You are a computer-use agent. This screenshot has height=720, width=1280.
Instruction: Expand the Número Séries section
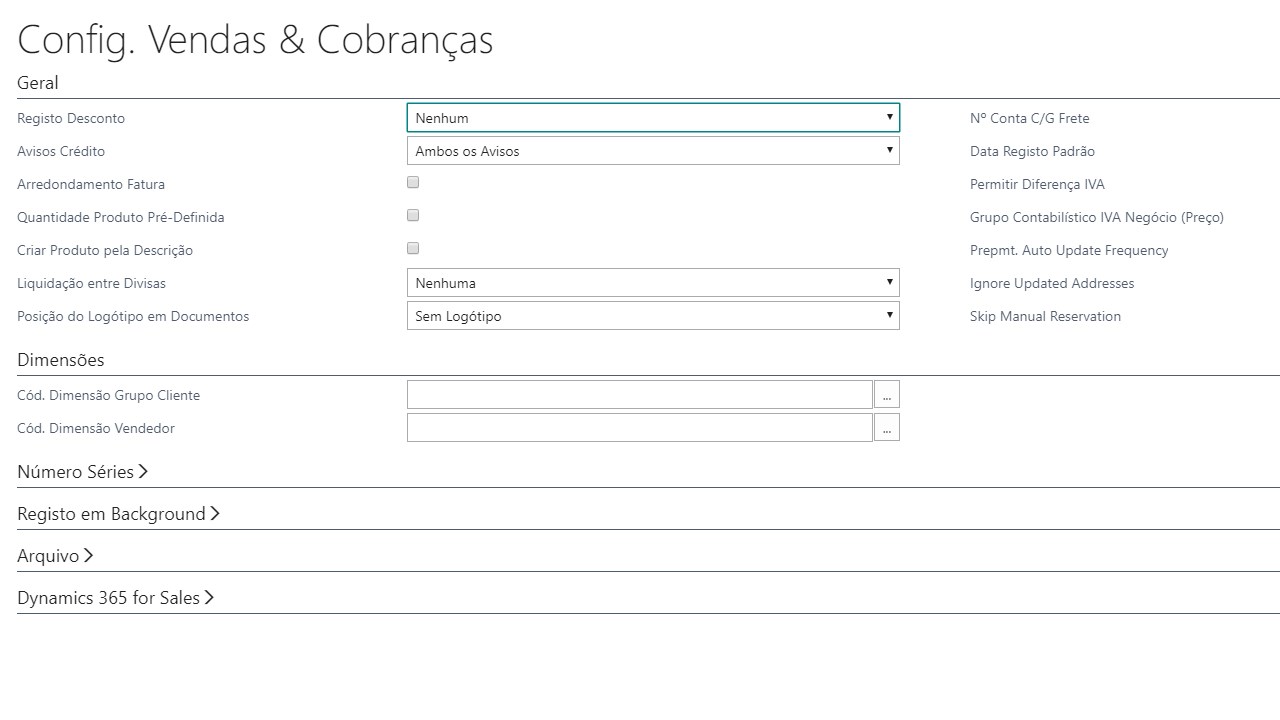82,472
